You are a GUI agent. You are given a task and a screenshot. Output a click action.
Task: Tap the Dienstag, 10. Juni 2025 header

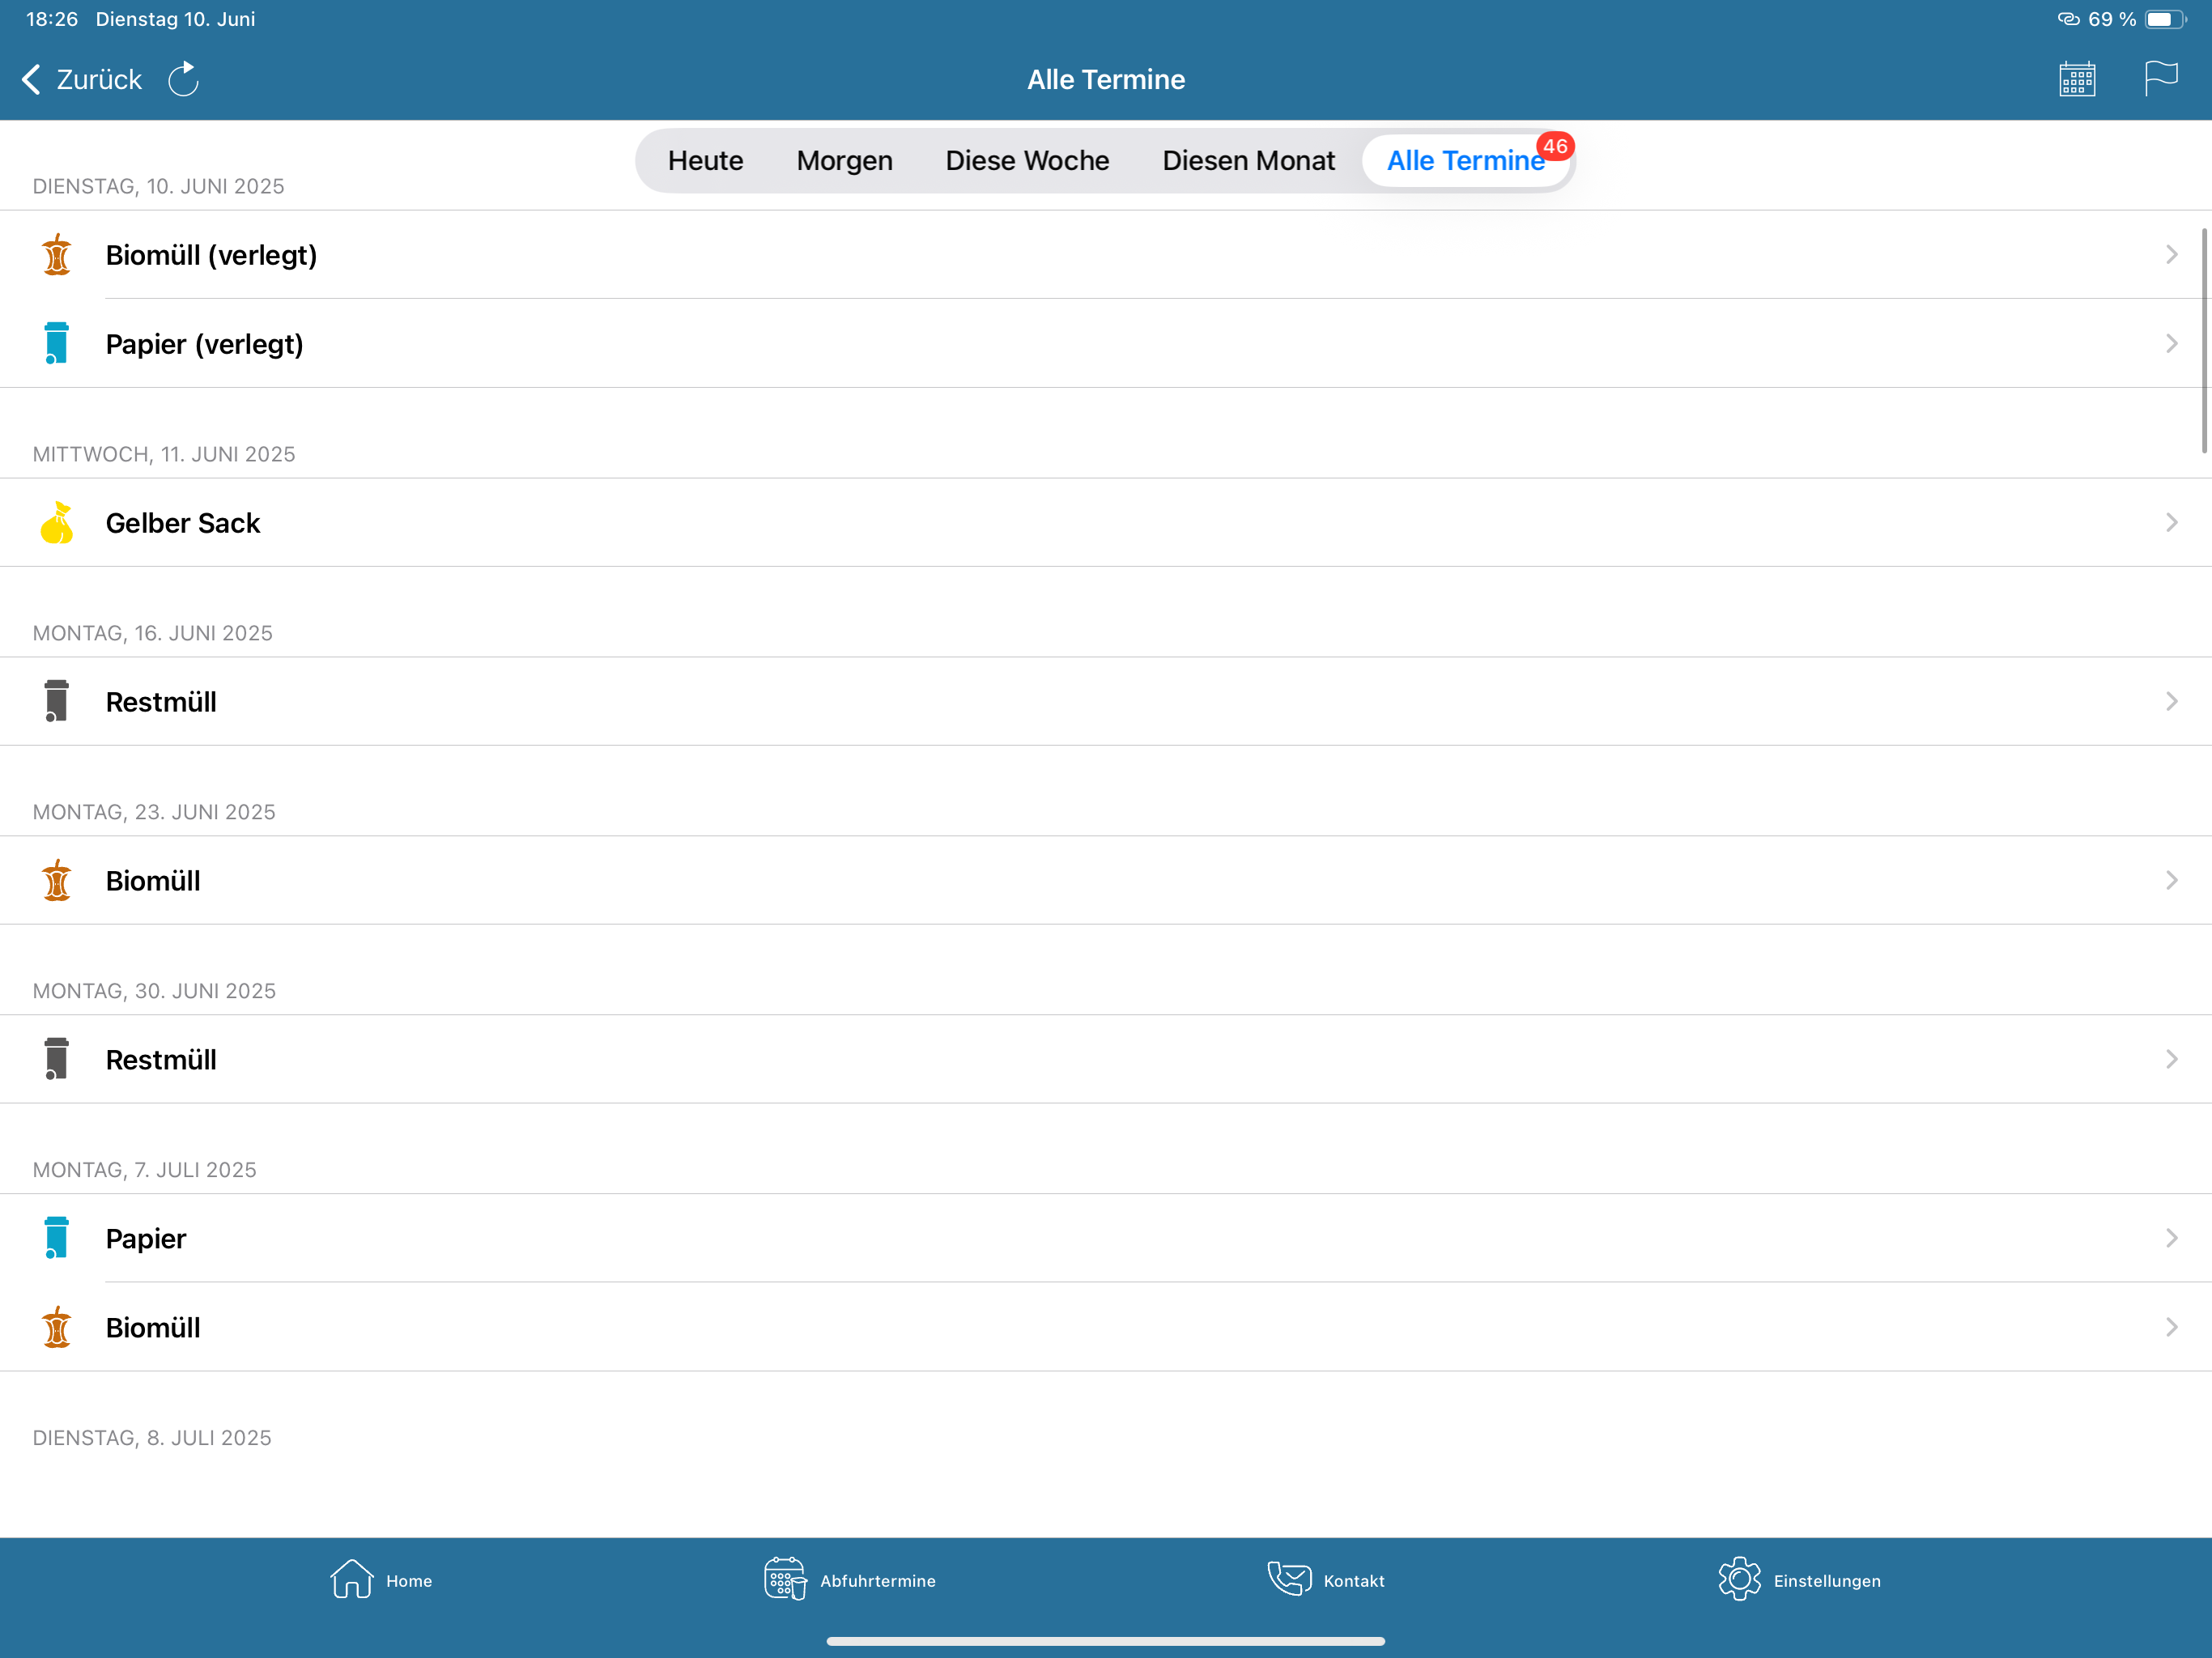[x=159, y=187]
